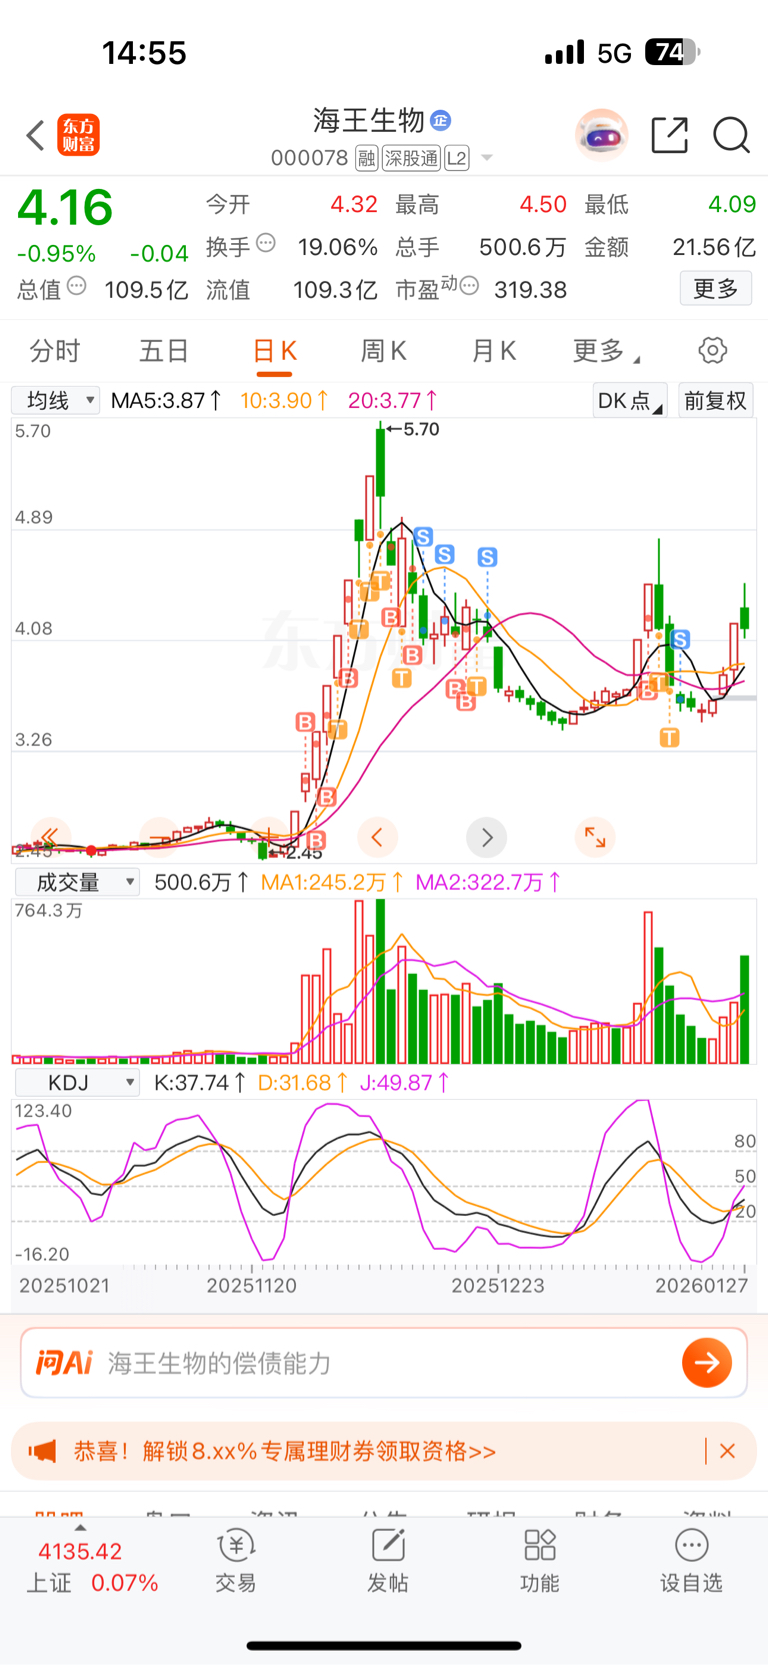
Task: Open chart settings gear icon
Action: coord(712,351)
